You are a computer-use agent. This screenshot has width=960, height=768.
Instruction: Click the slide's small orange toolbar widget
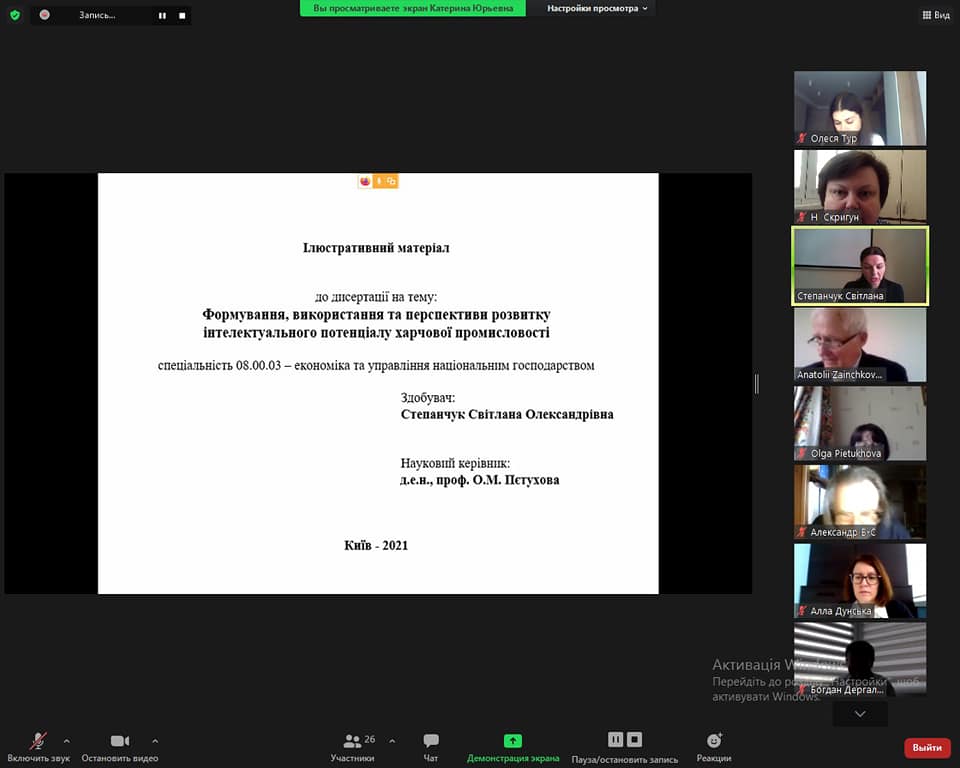pyautogui.click(x=378, y=181)
